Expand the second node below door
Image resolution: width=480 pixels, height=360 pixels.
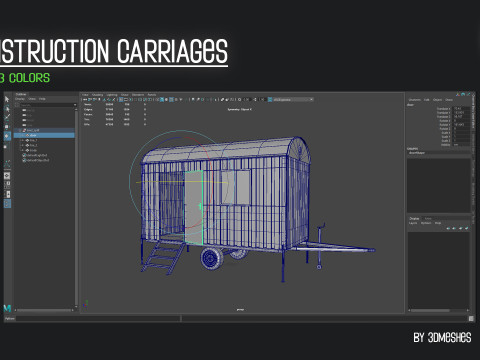click(21, 145)
